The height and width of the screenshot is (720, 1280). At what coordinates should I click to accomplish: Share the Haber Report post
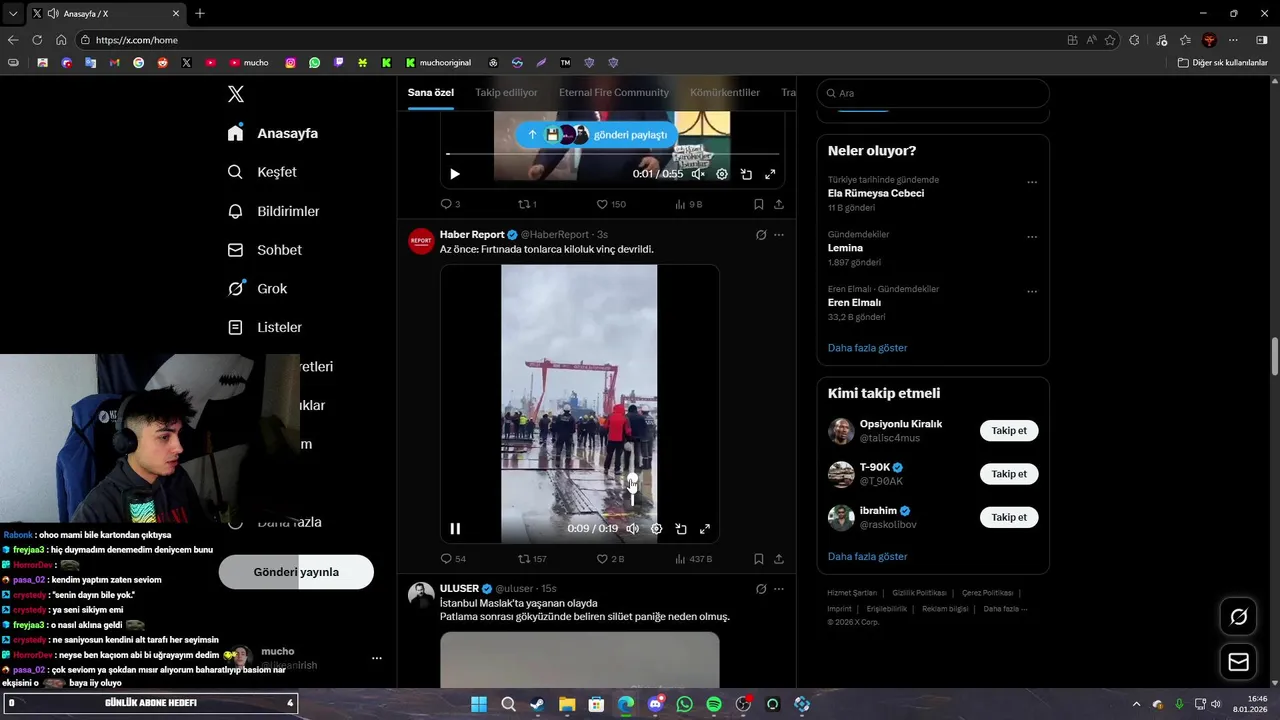point(779,559)
